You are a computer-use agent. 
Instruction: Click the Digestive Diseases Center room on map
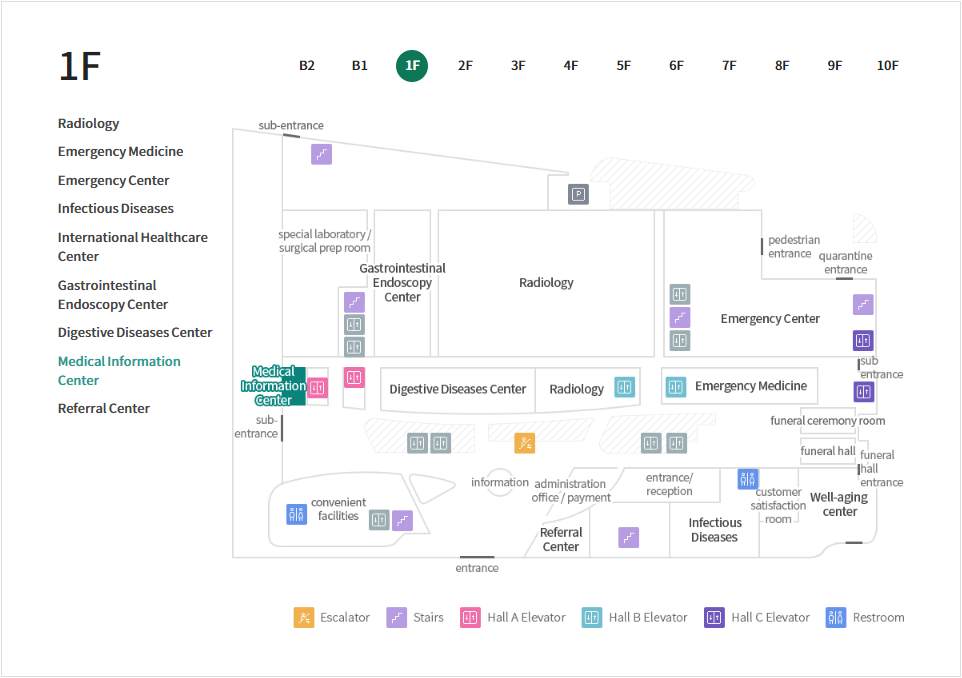[x=457, y=389]
